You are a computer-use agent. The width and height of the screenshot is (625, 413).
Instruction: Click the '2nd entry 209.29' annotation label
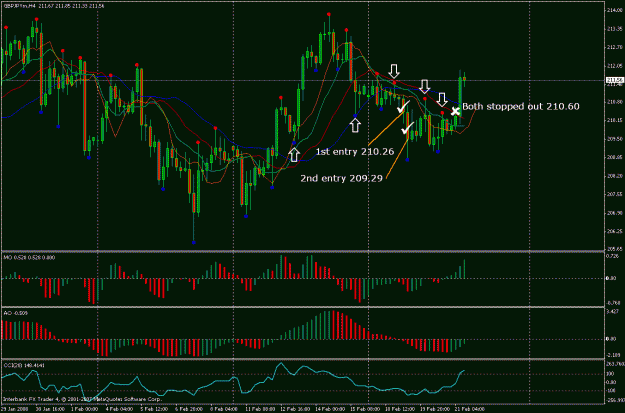point(342,179)
